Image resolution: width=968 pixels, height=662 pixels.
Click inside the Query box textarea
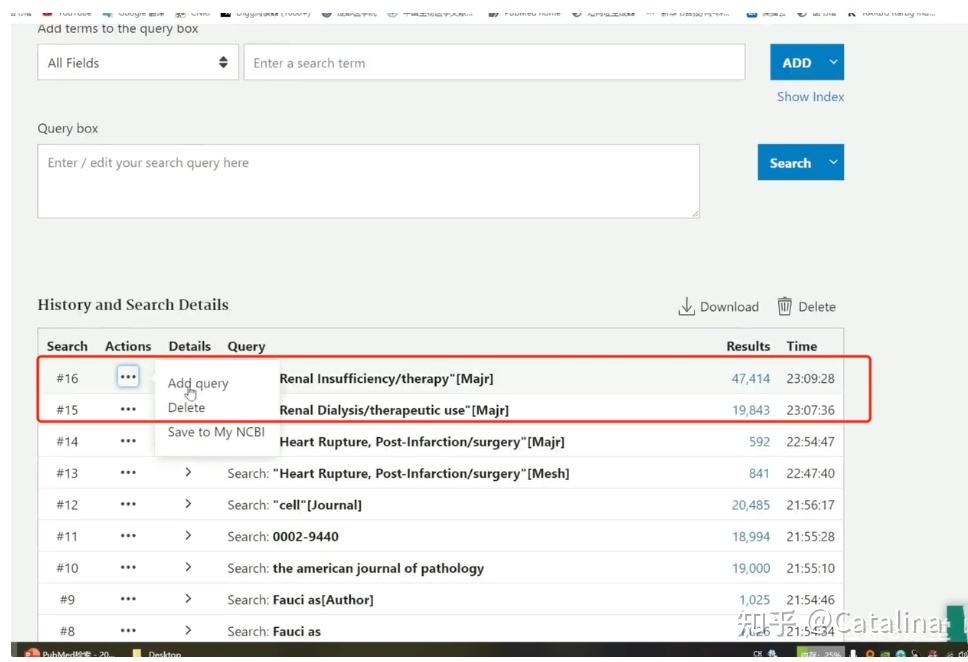point(368,181)
